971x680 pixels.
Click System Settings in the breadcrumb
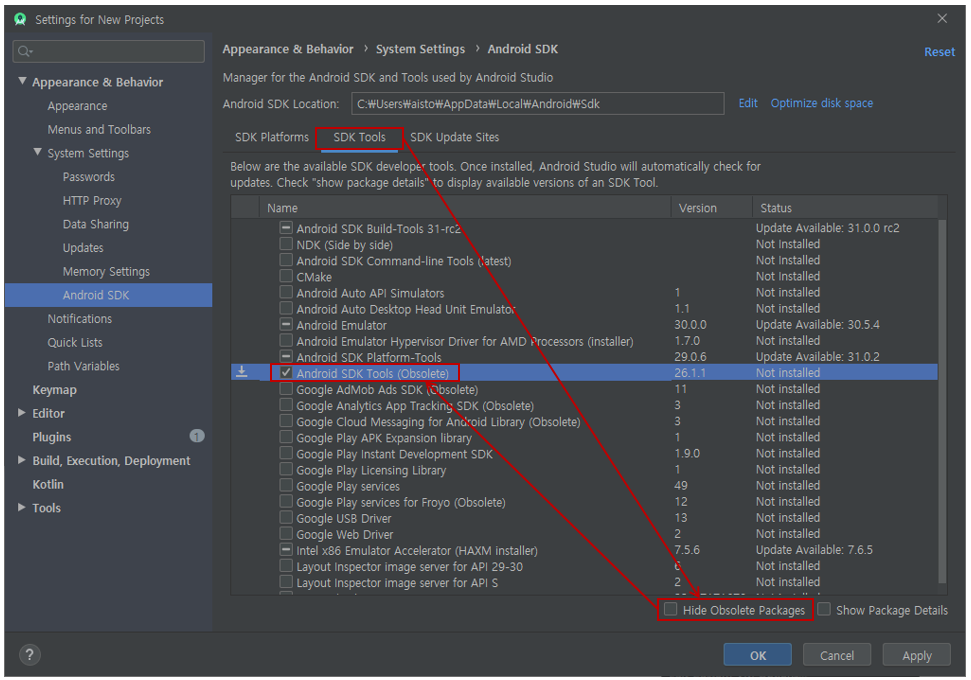pyautogui.click(x=420, y=49)
